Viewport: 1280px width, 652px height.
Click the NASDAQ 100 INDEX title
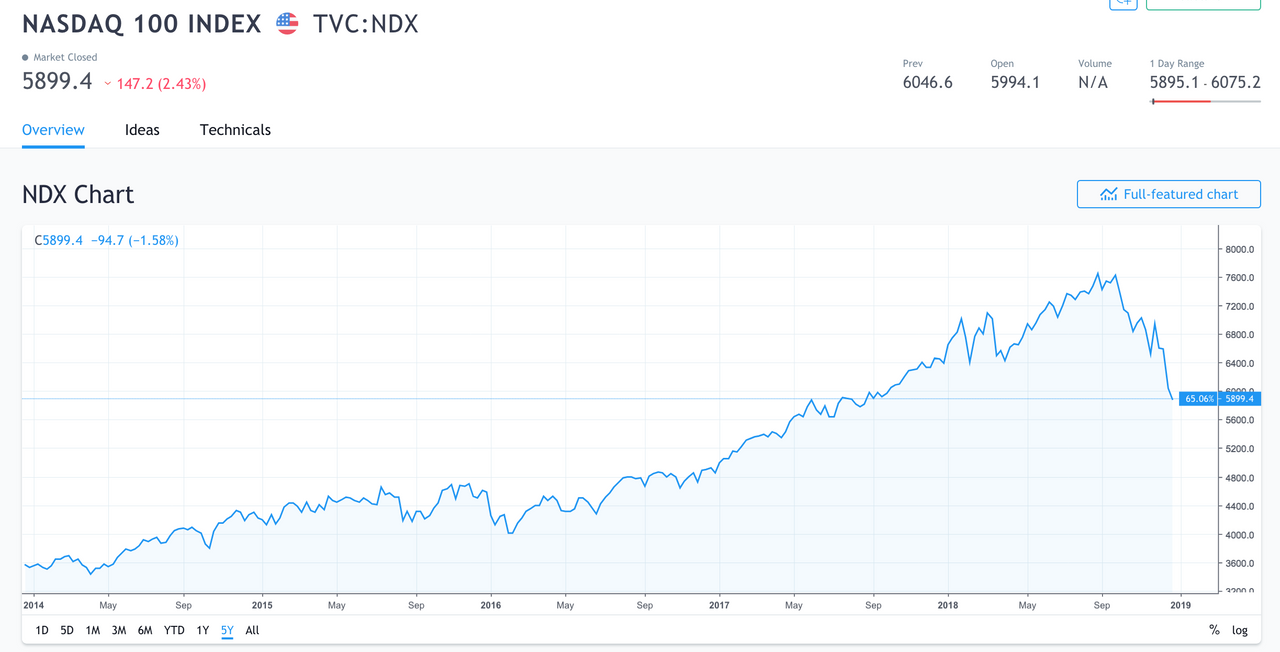142,24
